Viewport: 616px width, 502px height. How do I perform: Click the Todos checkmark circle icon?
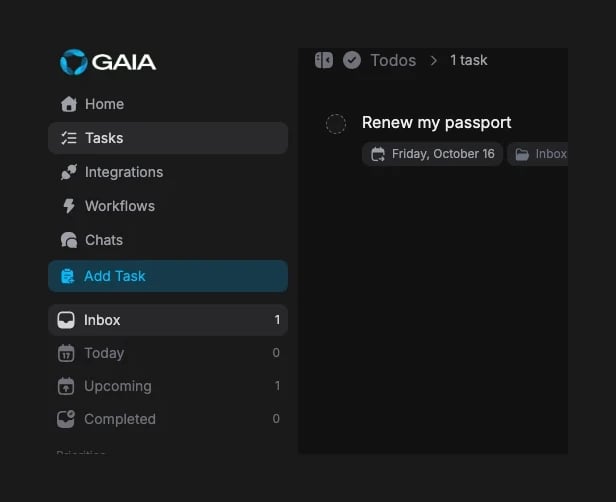(352, 60)
